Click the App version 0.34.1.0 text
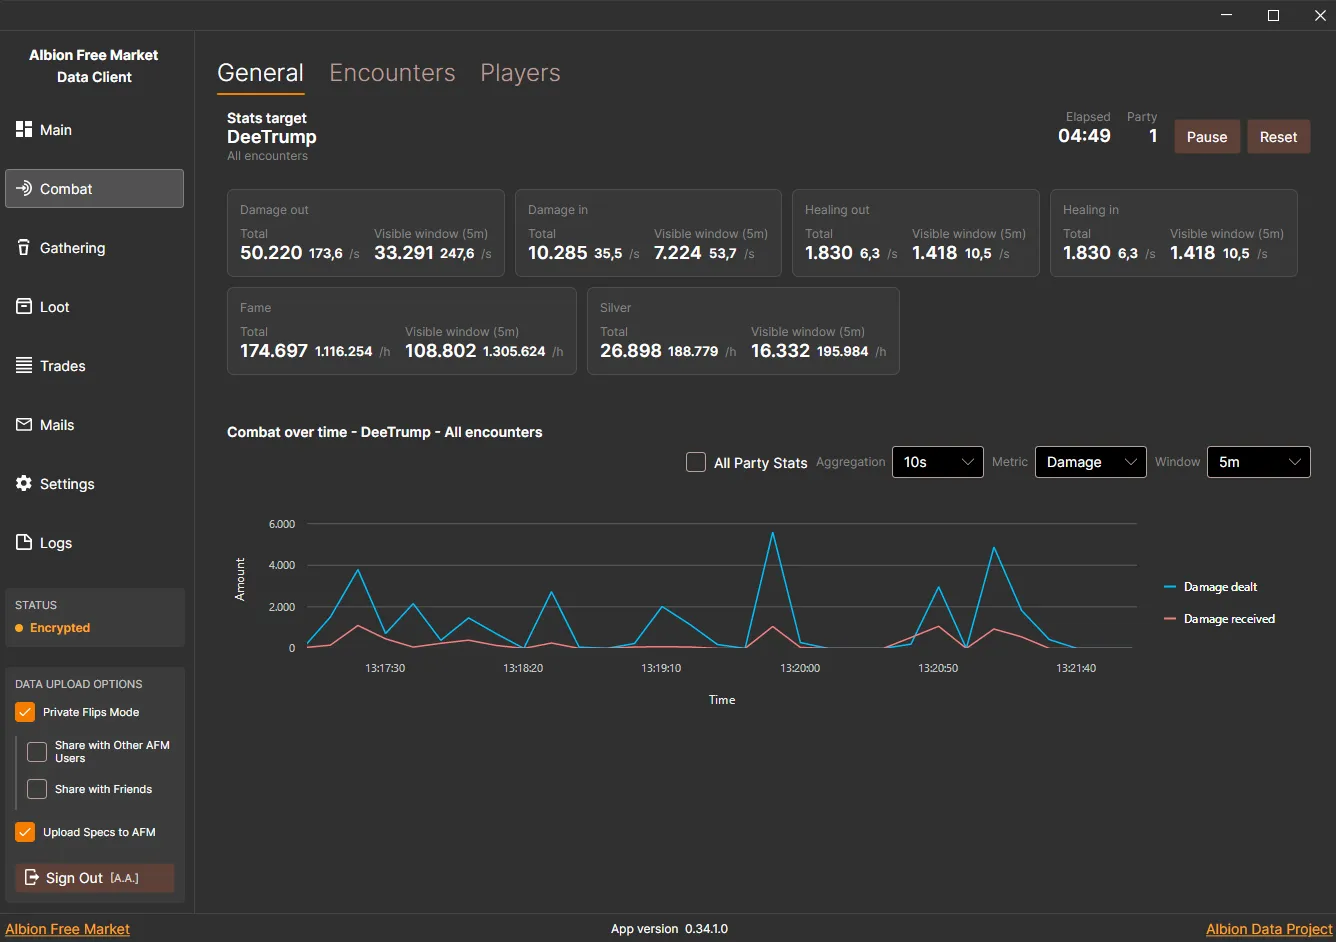 [669, 929]
